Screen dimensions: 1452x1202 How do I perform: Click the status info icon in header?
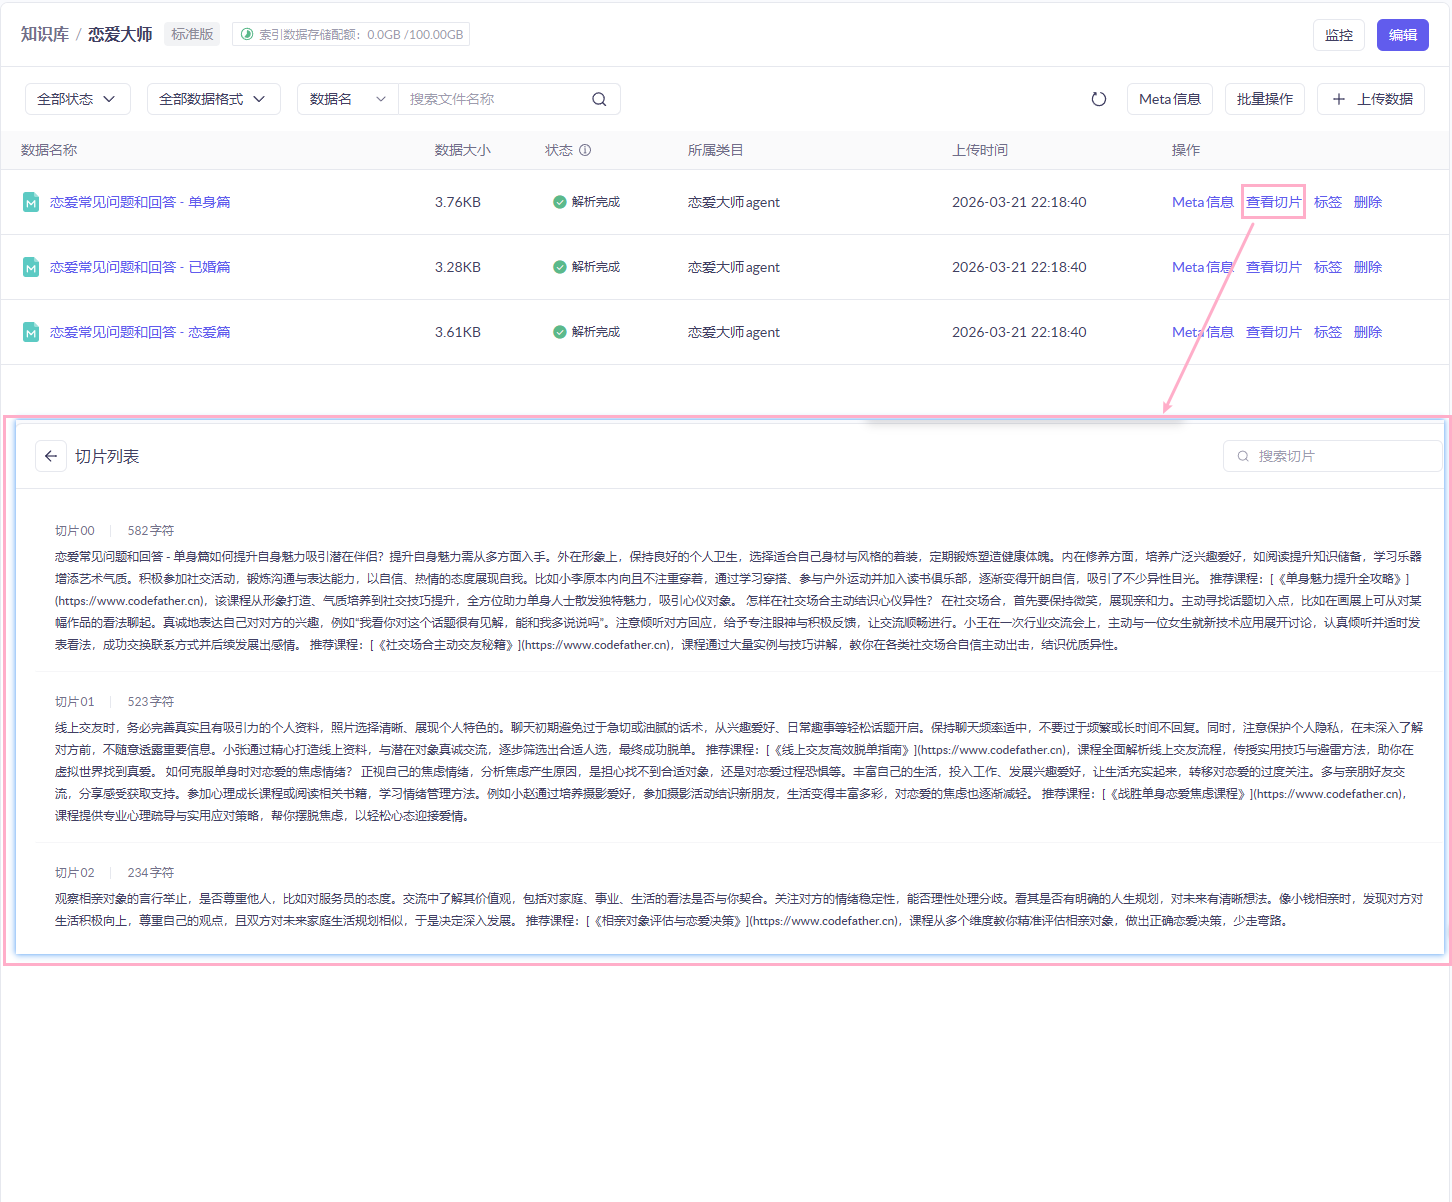click(585, 150)
